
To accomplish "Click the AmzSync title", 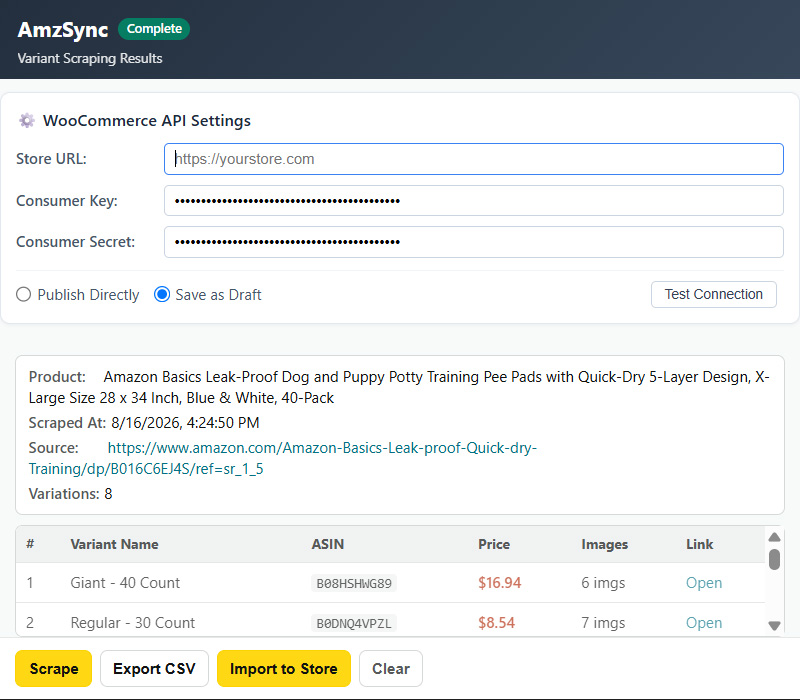I will (63, 30).
